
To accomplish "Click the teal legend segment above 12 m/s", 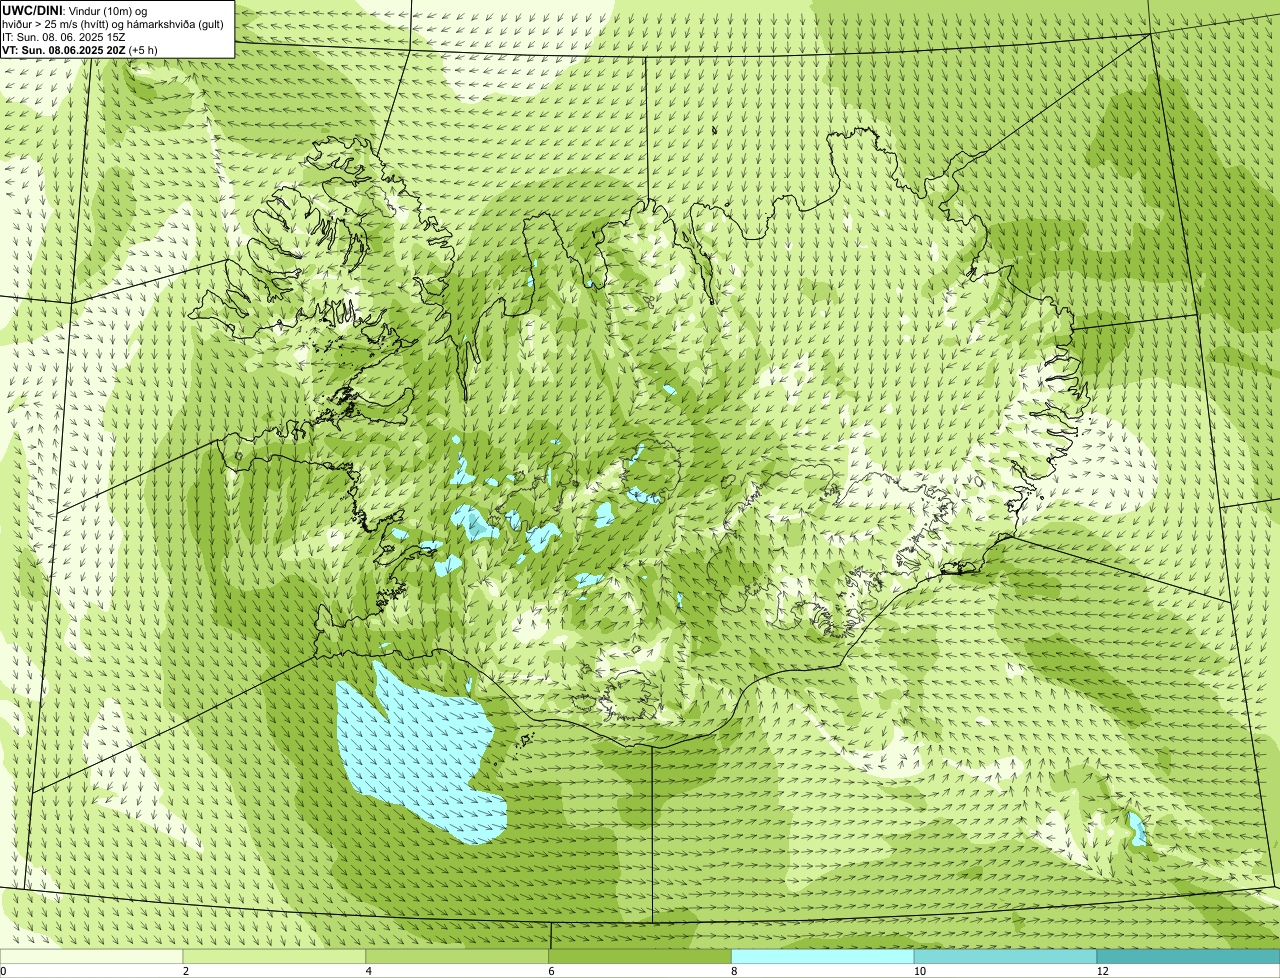I will coord(1188,956).
